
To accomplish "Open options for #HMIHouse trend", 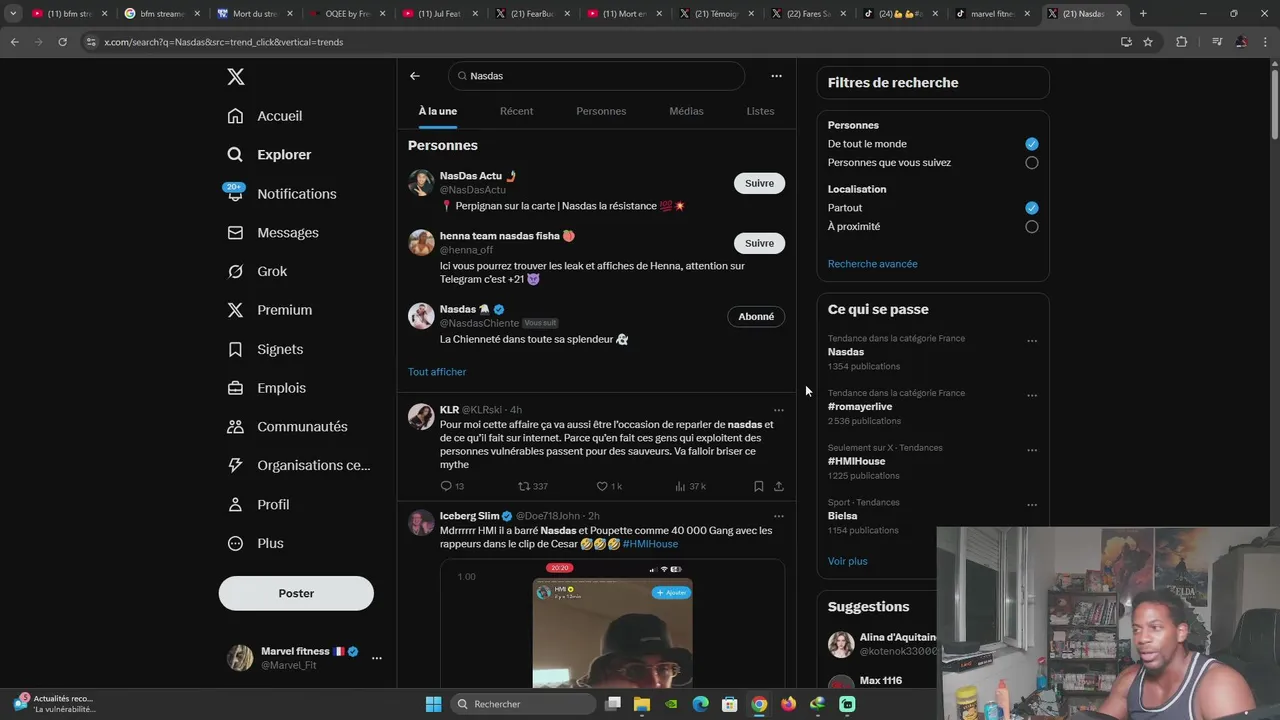I will (x=1032, y=451).
